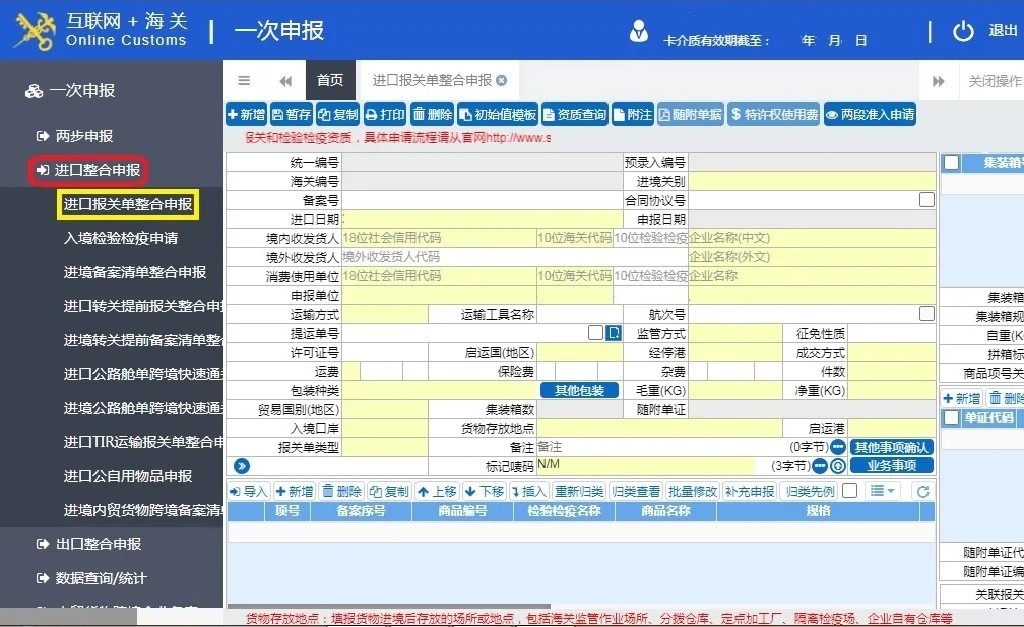Select 入境检验检疫申请 in the sidebar

tap(121, 238)
